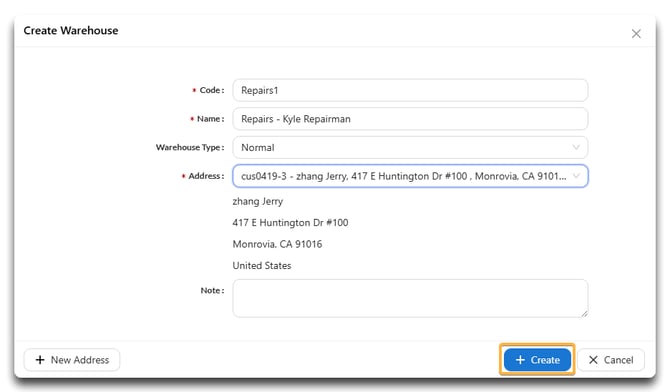
Task: Open the Warehouse Type combo box showing Normal
Action: coord(410,147)
